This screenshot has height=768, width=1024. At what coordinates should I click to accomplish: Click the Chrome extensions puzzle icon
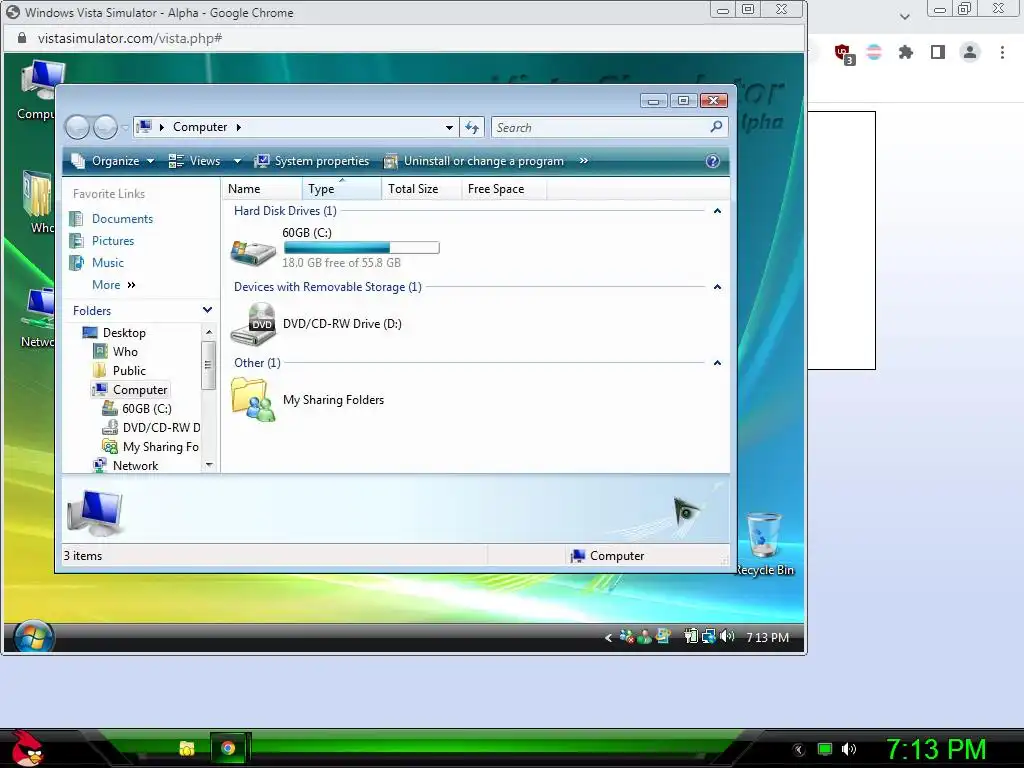click(x=906, y=52)
